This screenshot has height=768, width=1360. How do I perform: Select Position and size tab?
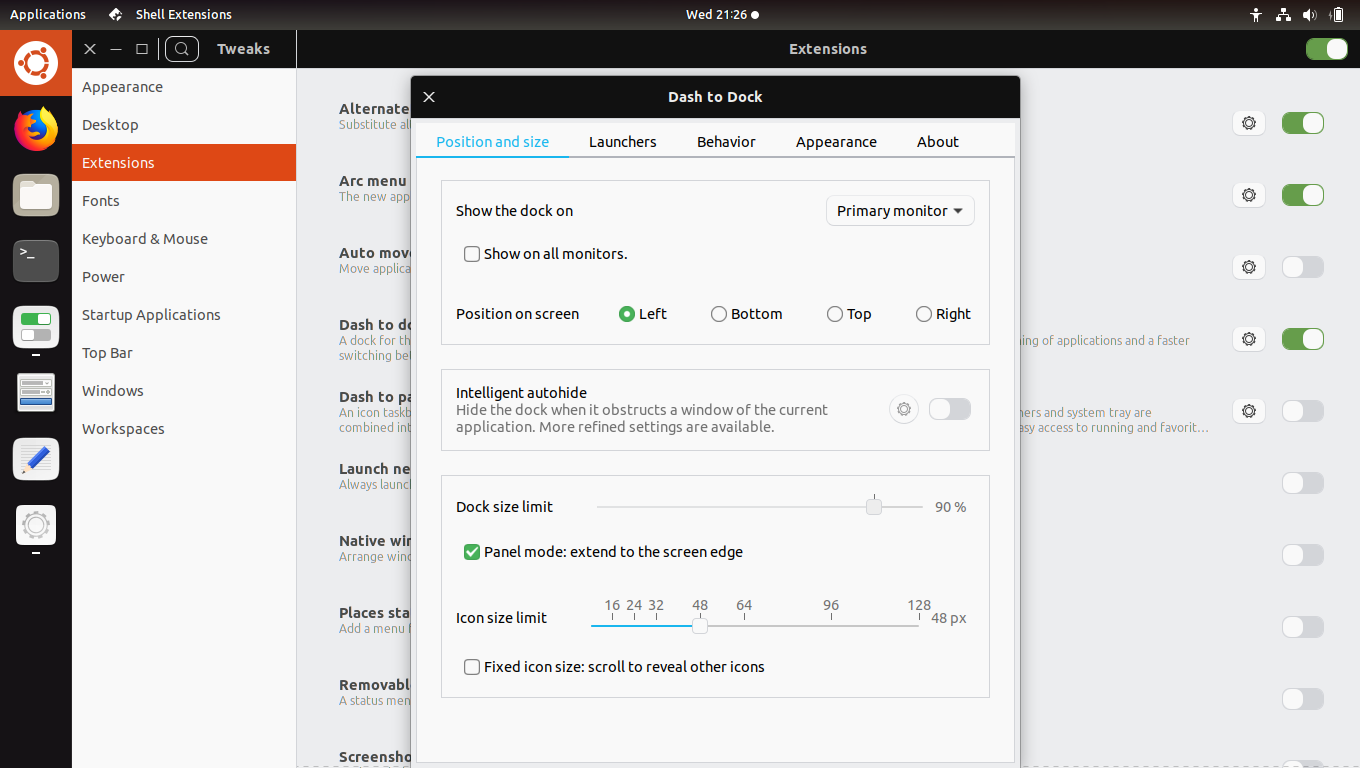pyautogui.click(x=493, y=142)
